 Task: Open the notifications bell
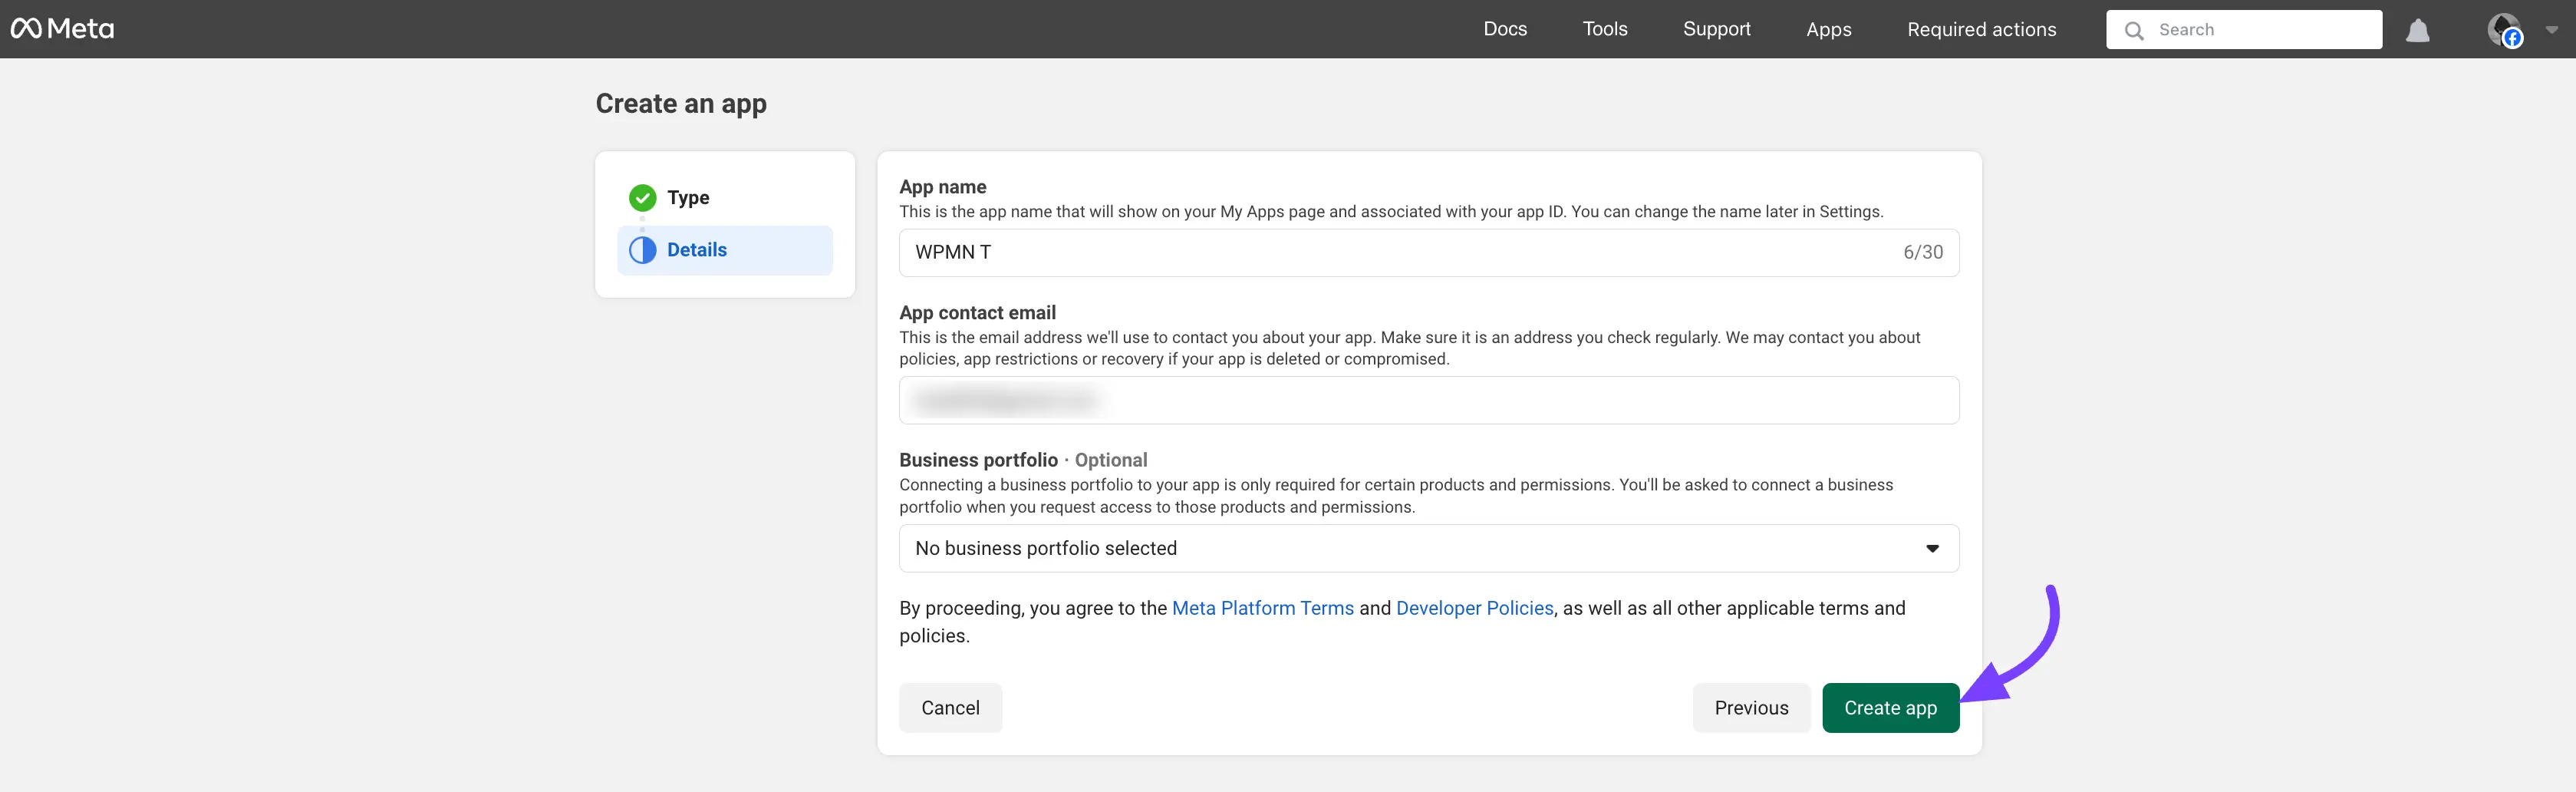pos(2417,31)
